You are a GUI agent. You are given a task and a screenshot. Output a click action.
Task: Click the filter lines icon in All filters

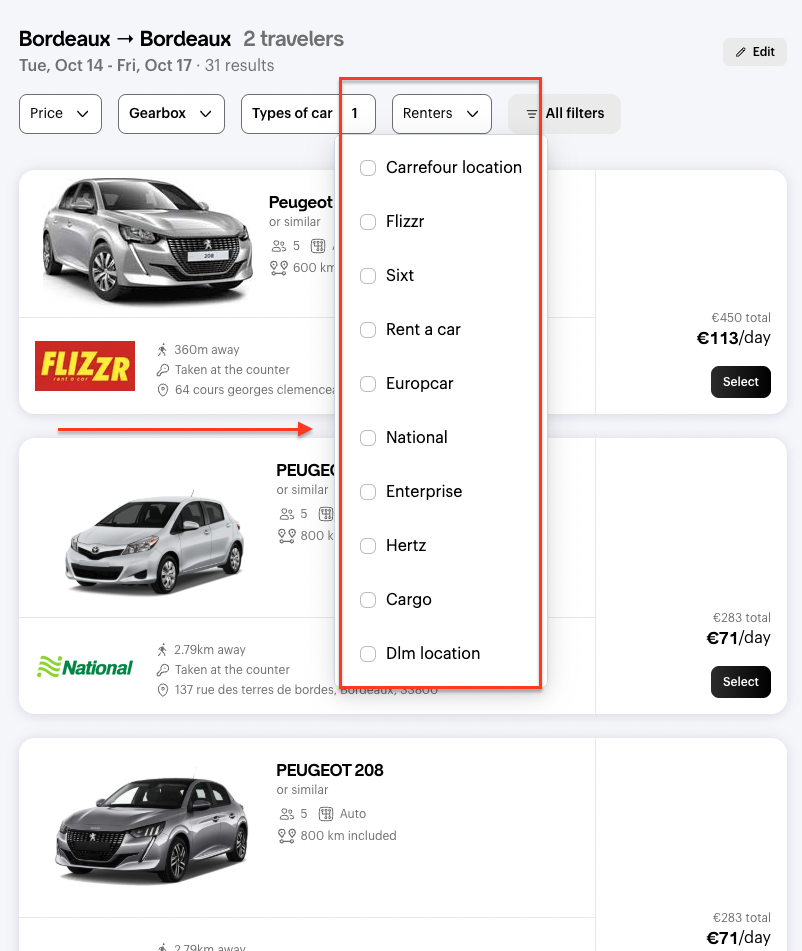tap(532, 114)
